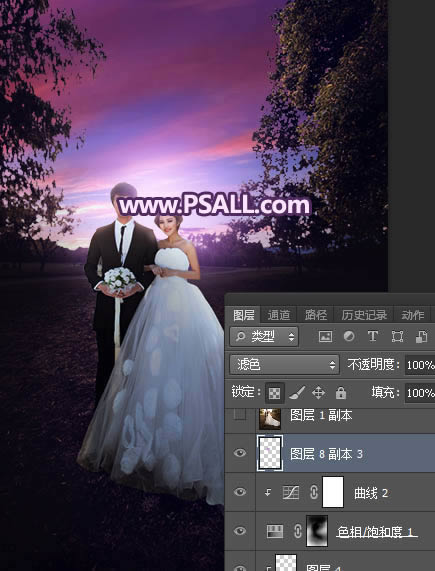Switch to the 历史记录 tab
Viewport: 435px width, 571px height.
pyautogui.click(x=364, y=315)
